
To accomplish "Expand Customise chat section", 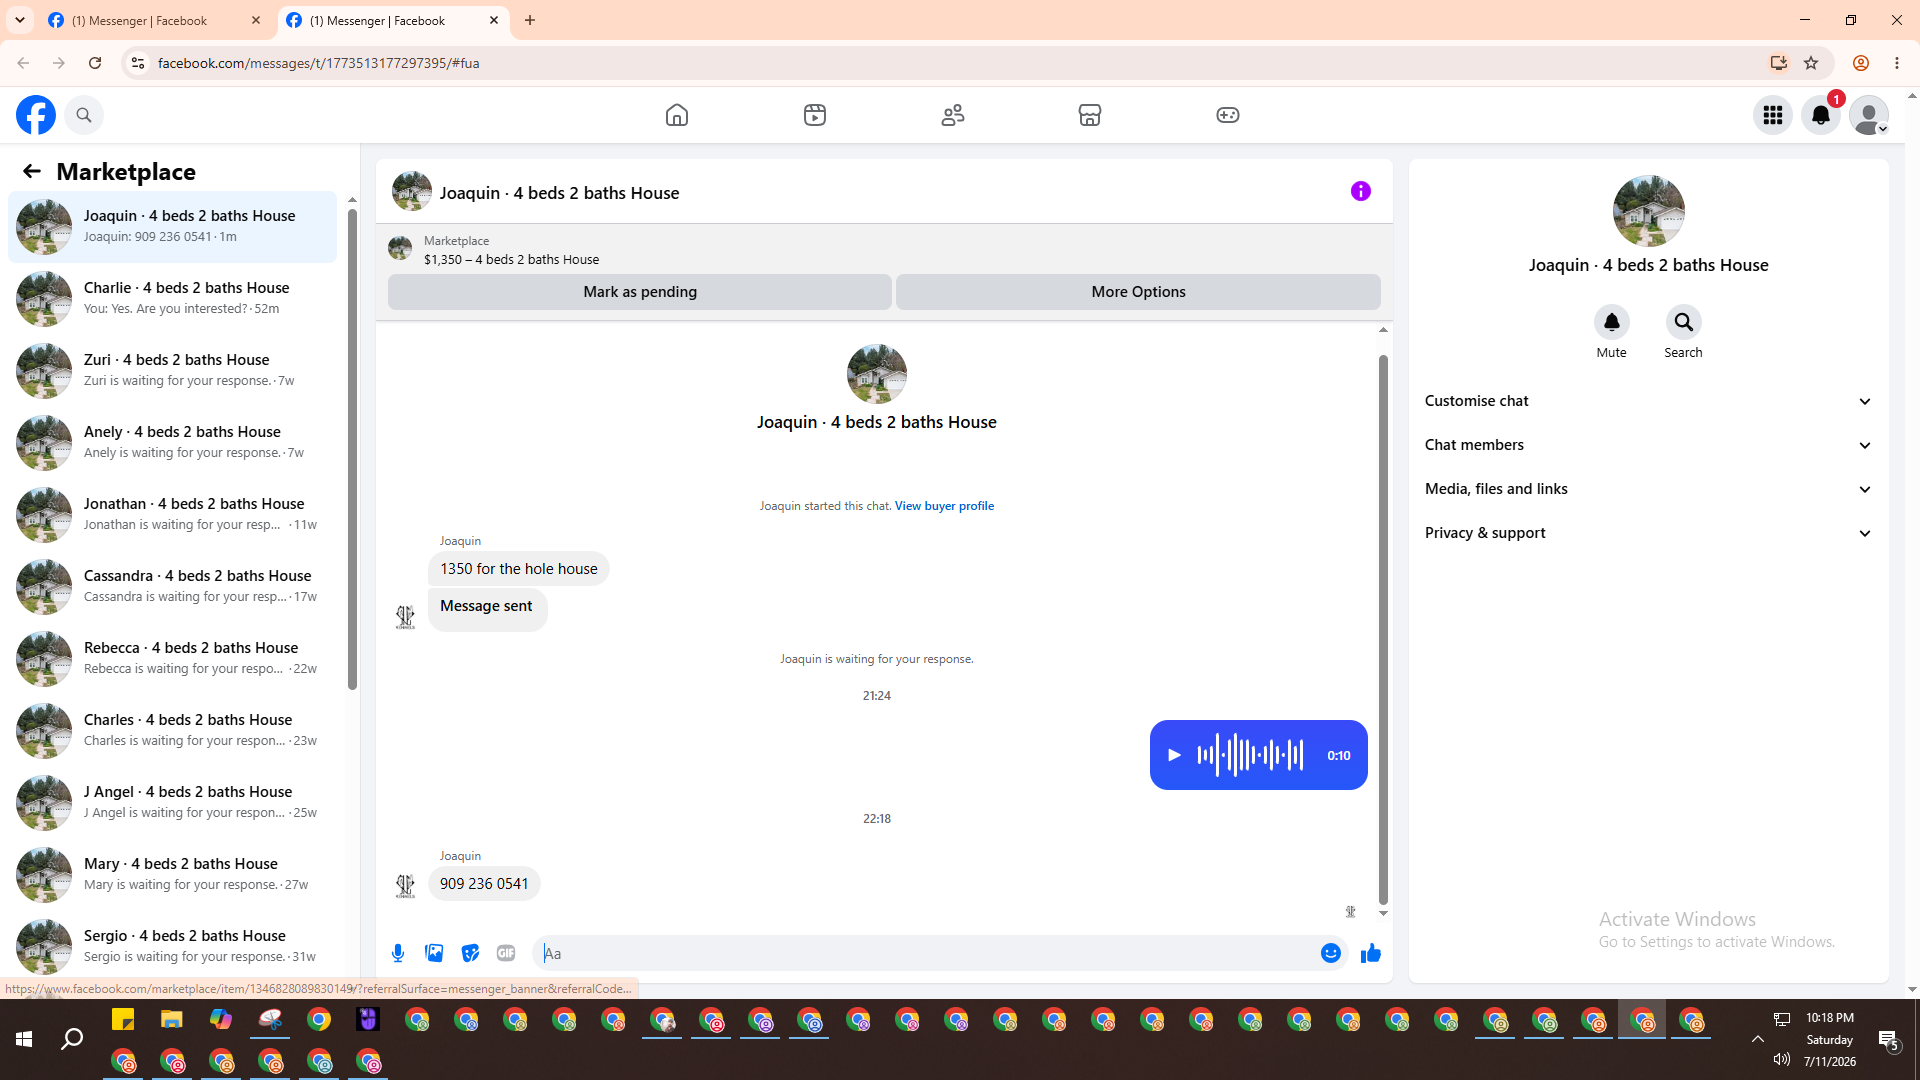I will point(1648,401).
